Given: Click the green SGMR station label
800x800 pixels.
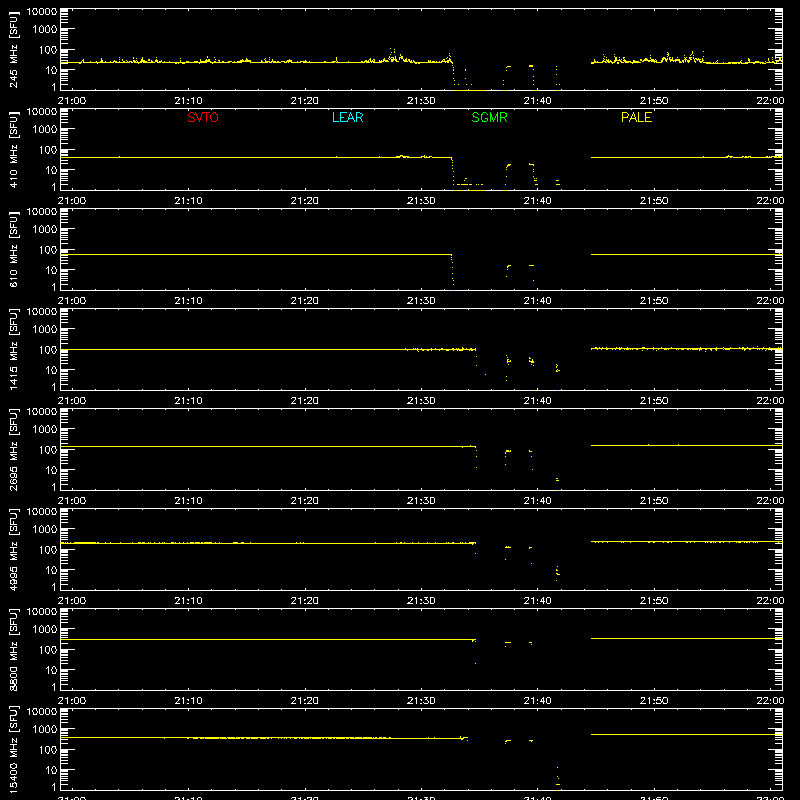Looking at the screenshot, I should 489,117.
